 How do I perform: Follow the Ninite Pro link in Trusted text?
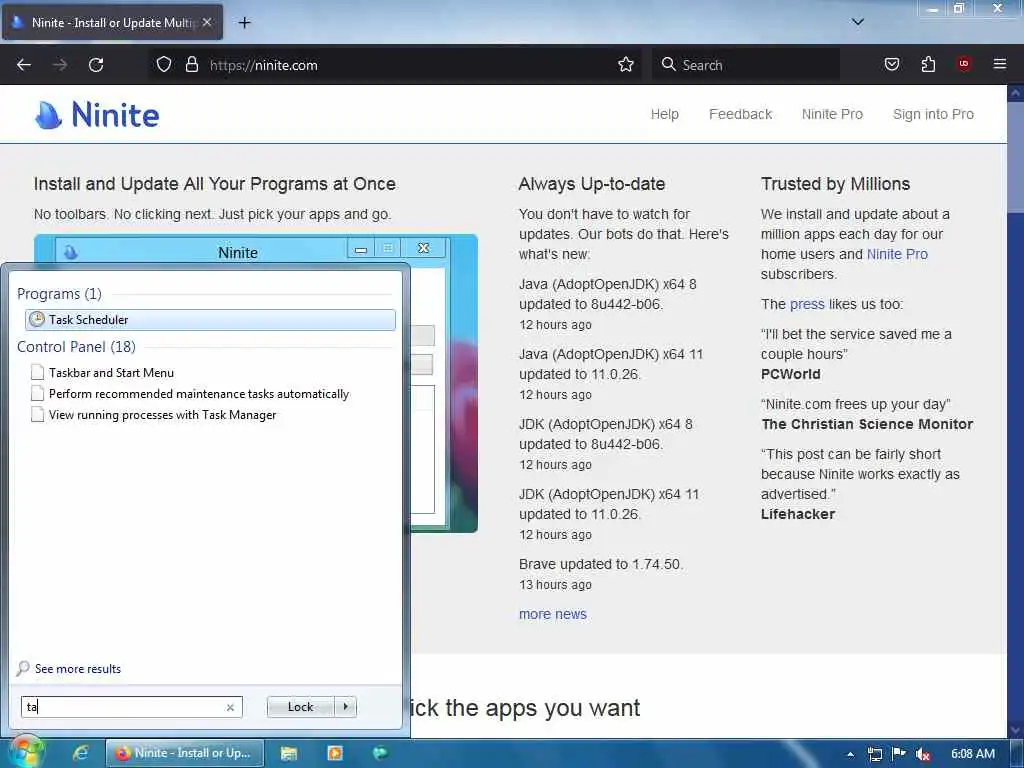click(897, 254)
